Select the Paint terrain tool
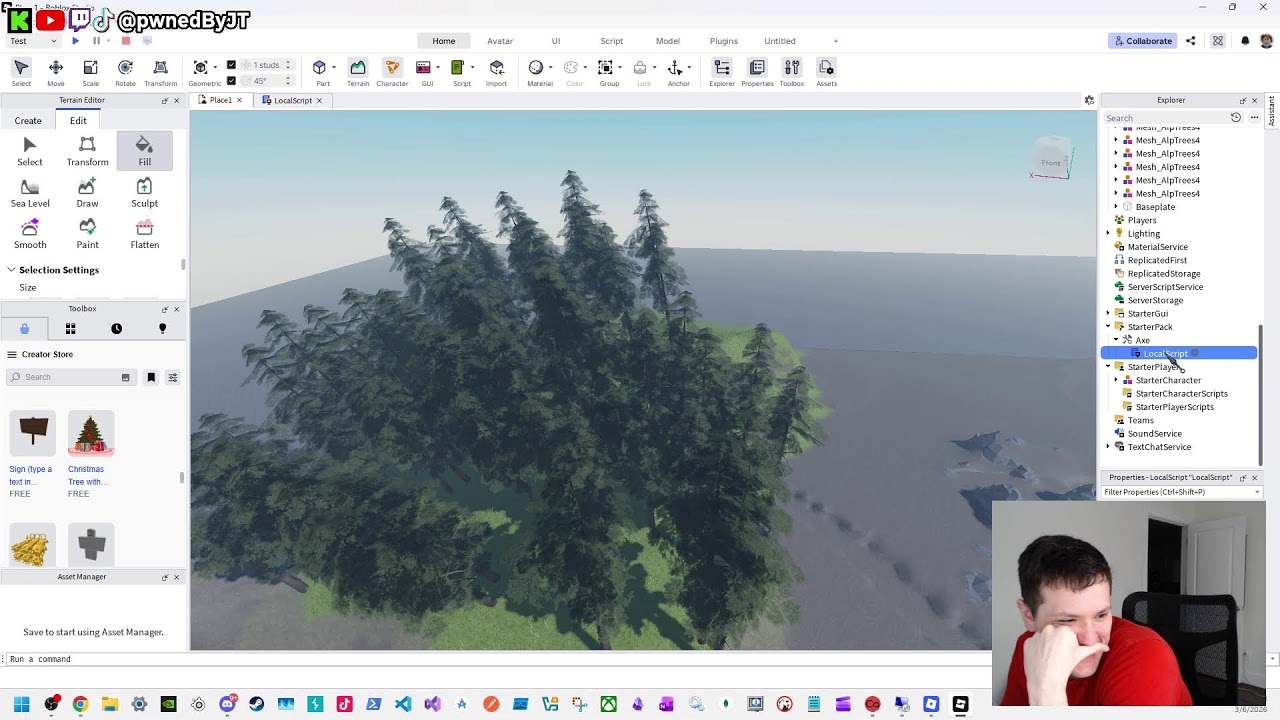Viewport: 1280px width, 720px height. [x=87, y=234]
